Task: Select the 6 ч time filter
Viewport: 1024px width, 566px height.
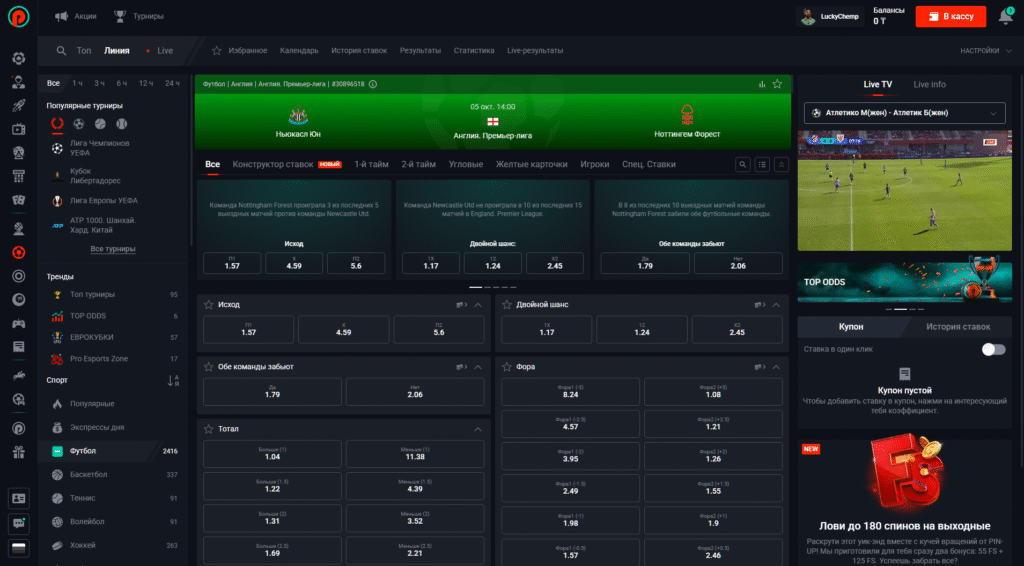Action: pyautogui.click(x=121, y=84)
